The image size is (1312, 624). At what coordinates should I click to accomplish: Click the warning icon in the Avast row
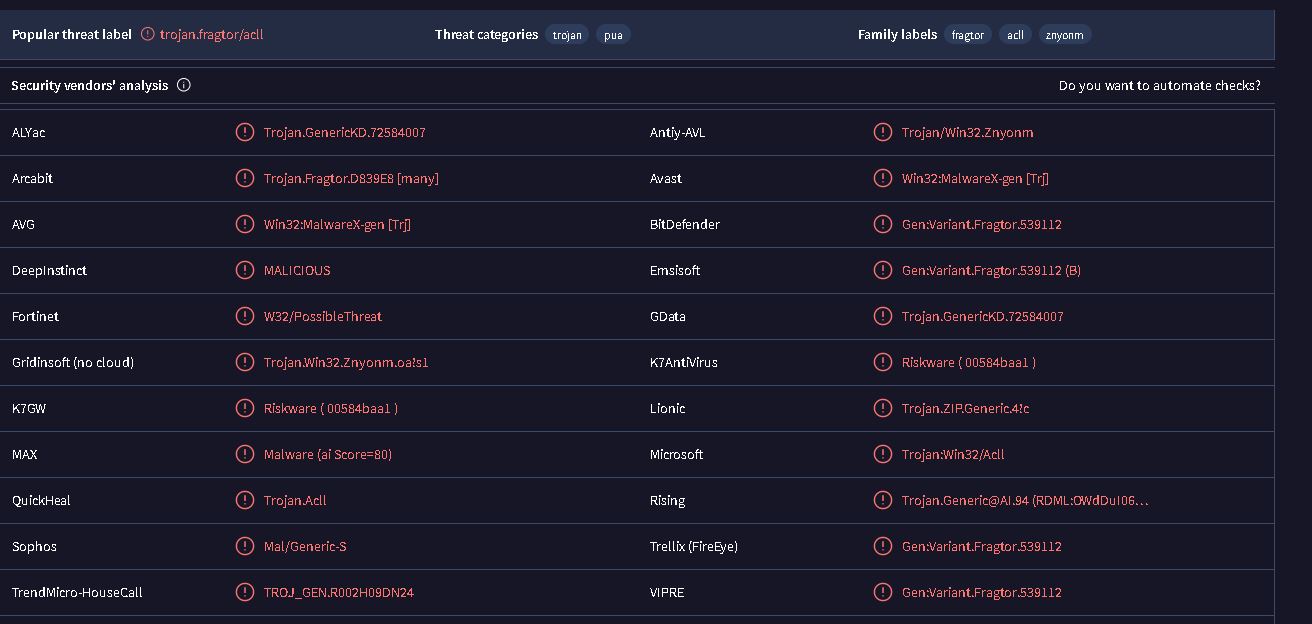tap(883, 178)
